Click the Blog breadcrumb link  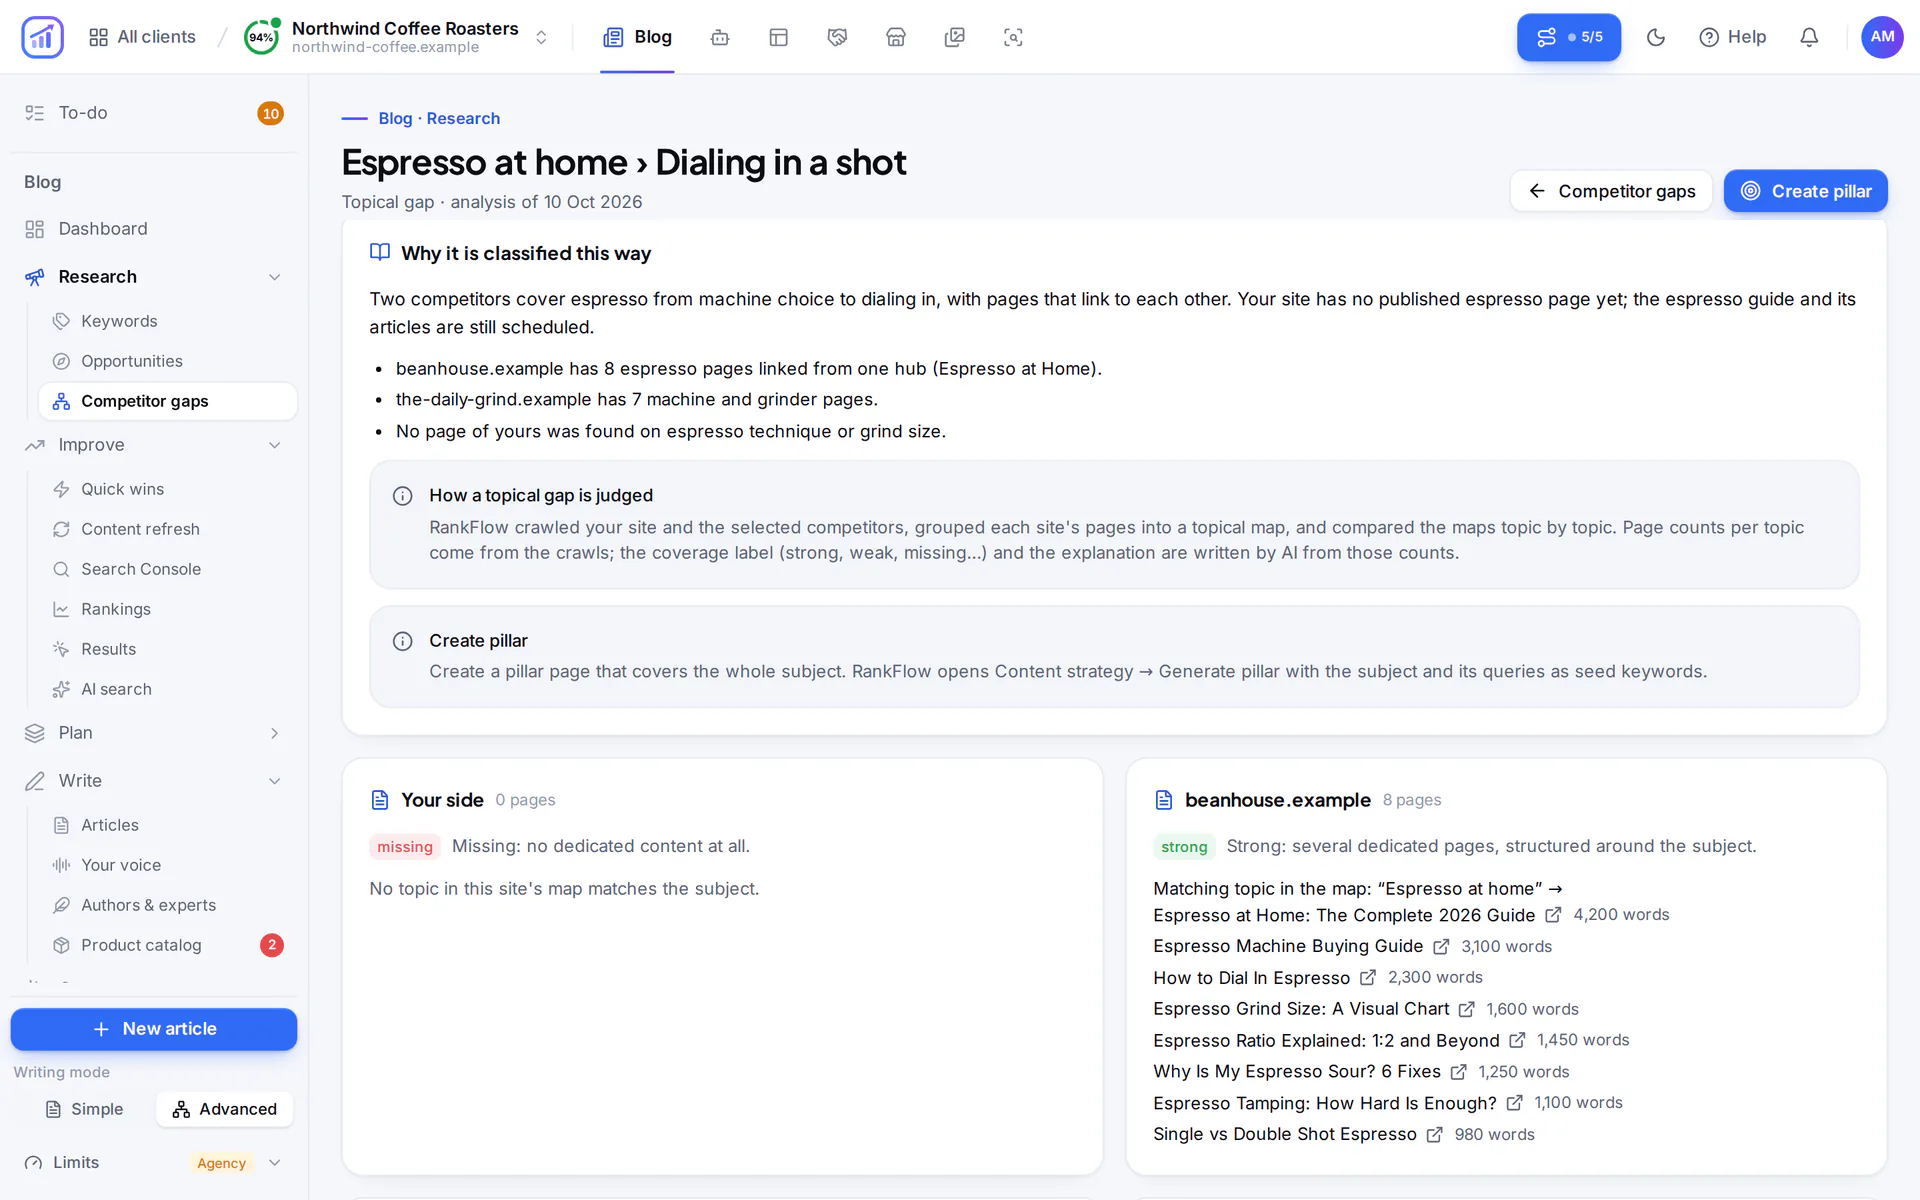[395, 118]
